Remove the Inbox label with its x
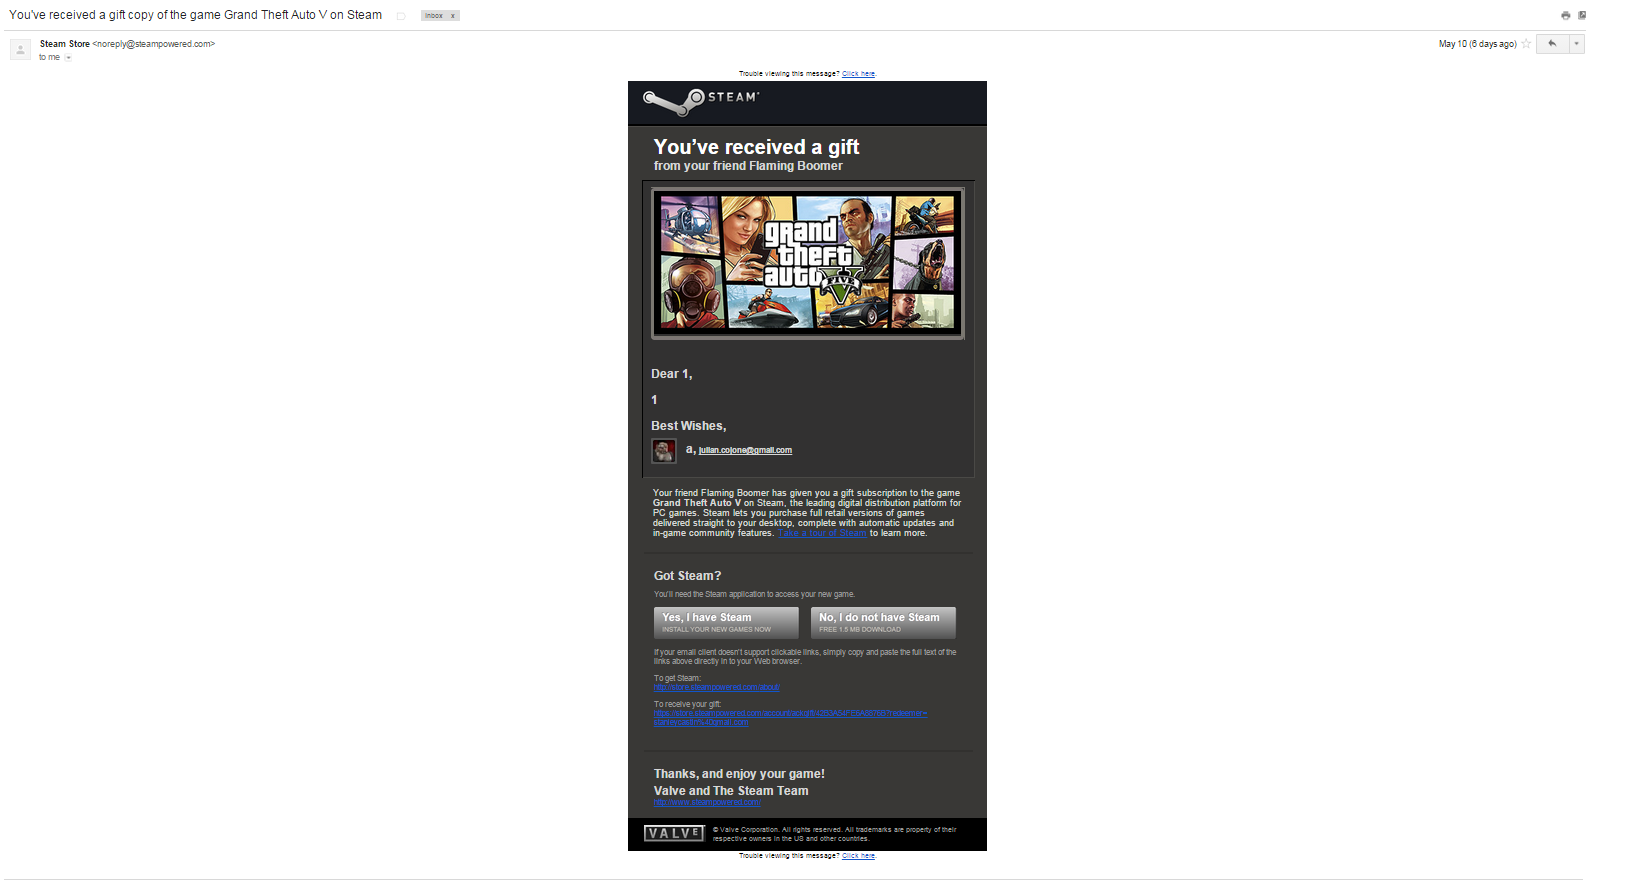 click(453, 16)
